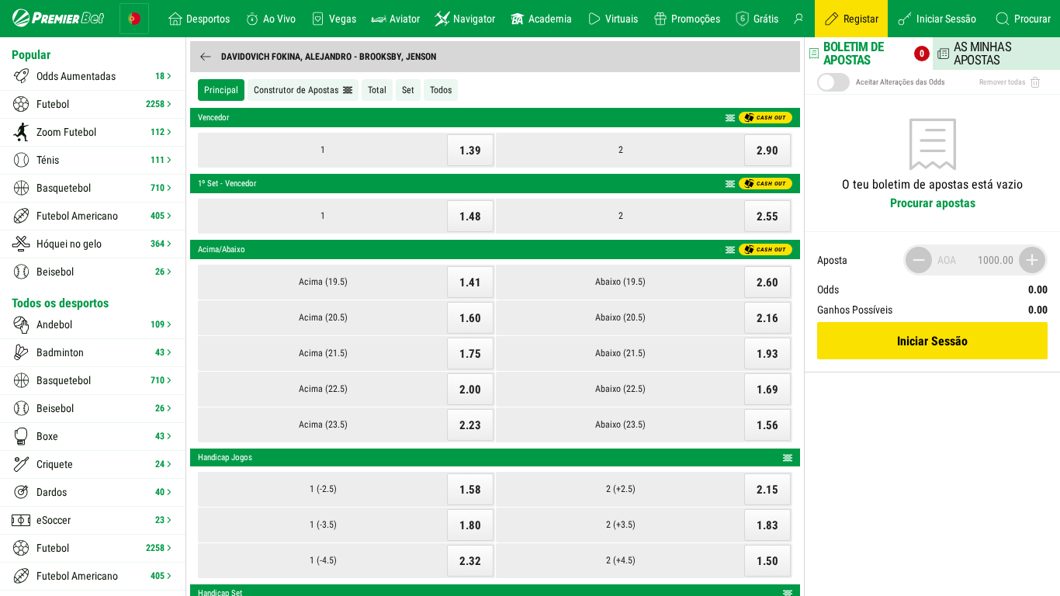
Task: Increase stake with the plus button
Action: coord(1032,260)
